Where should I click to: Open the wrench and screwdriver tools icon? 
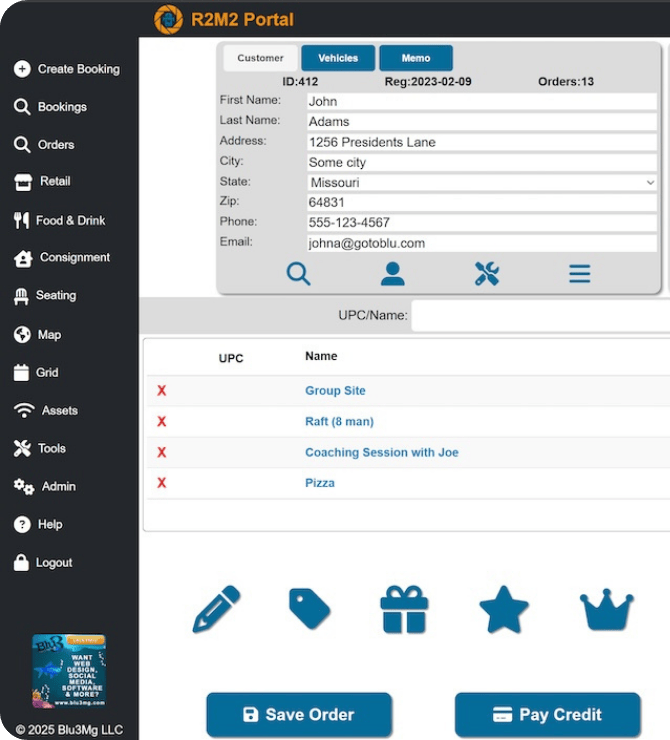pyautogui.click(x=486, y=273)
